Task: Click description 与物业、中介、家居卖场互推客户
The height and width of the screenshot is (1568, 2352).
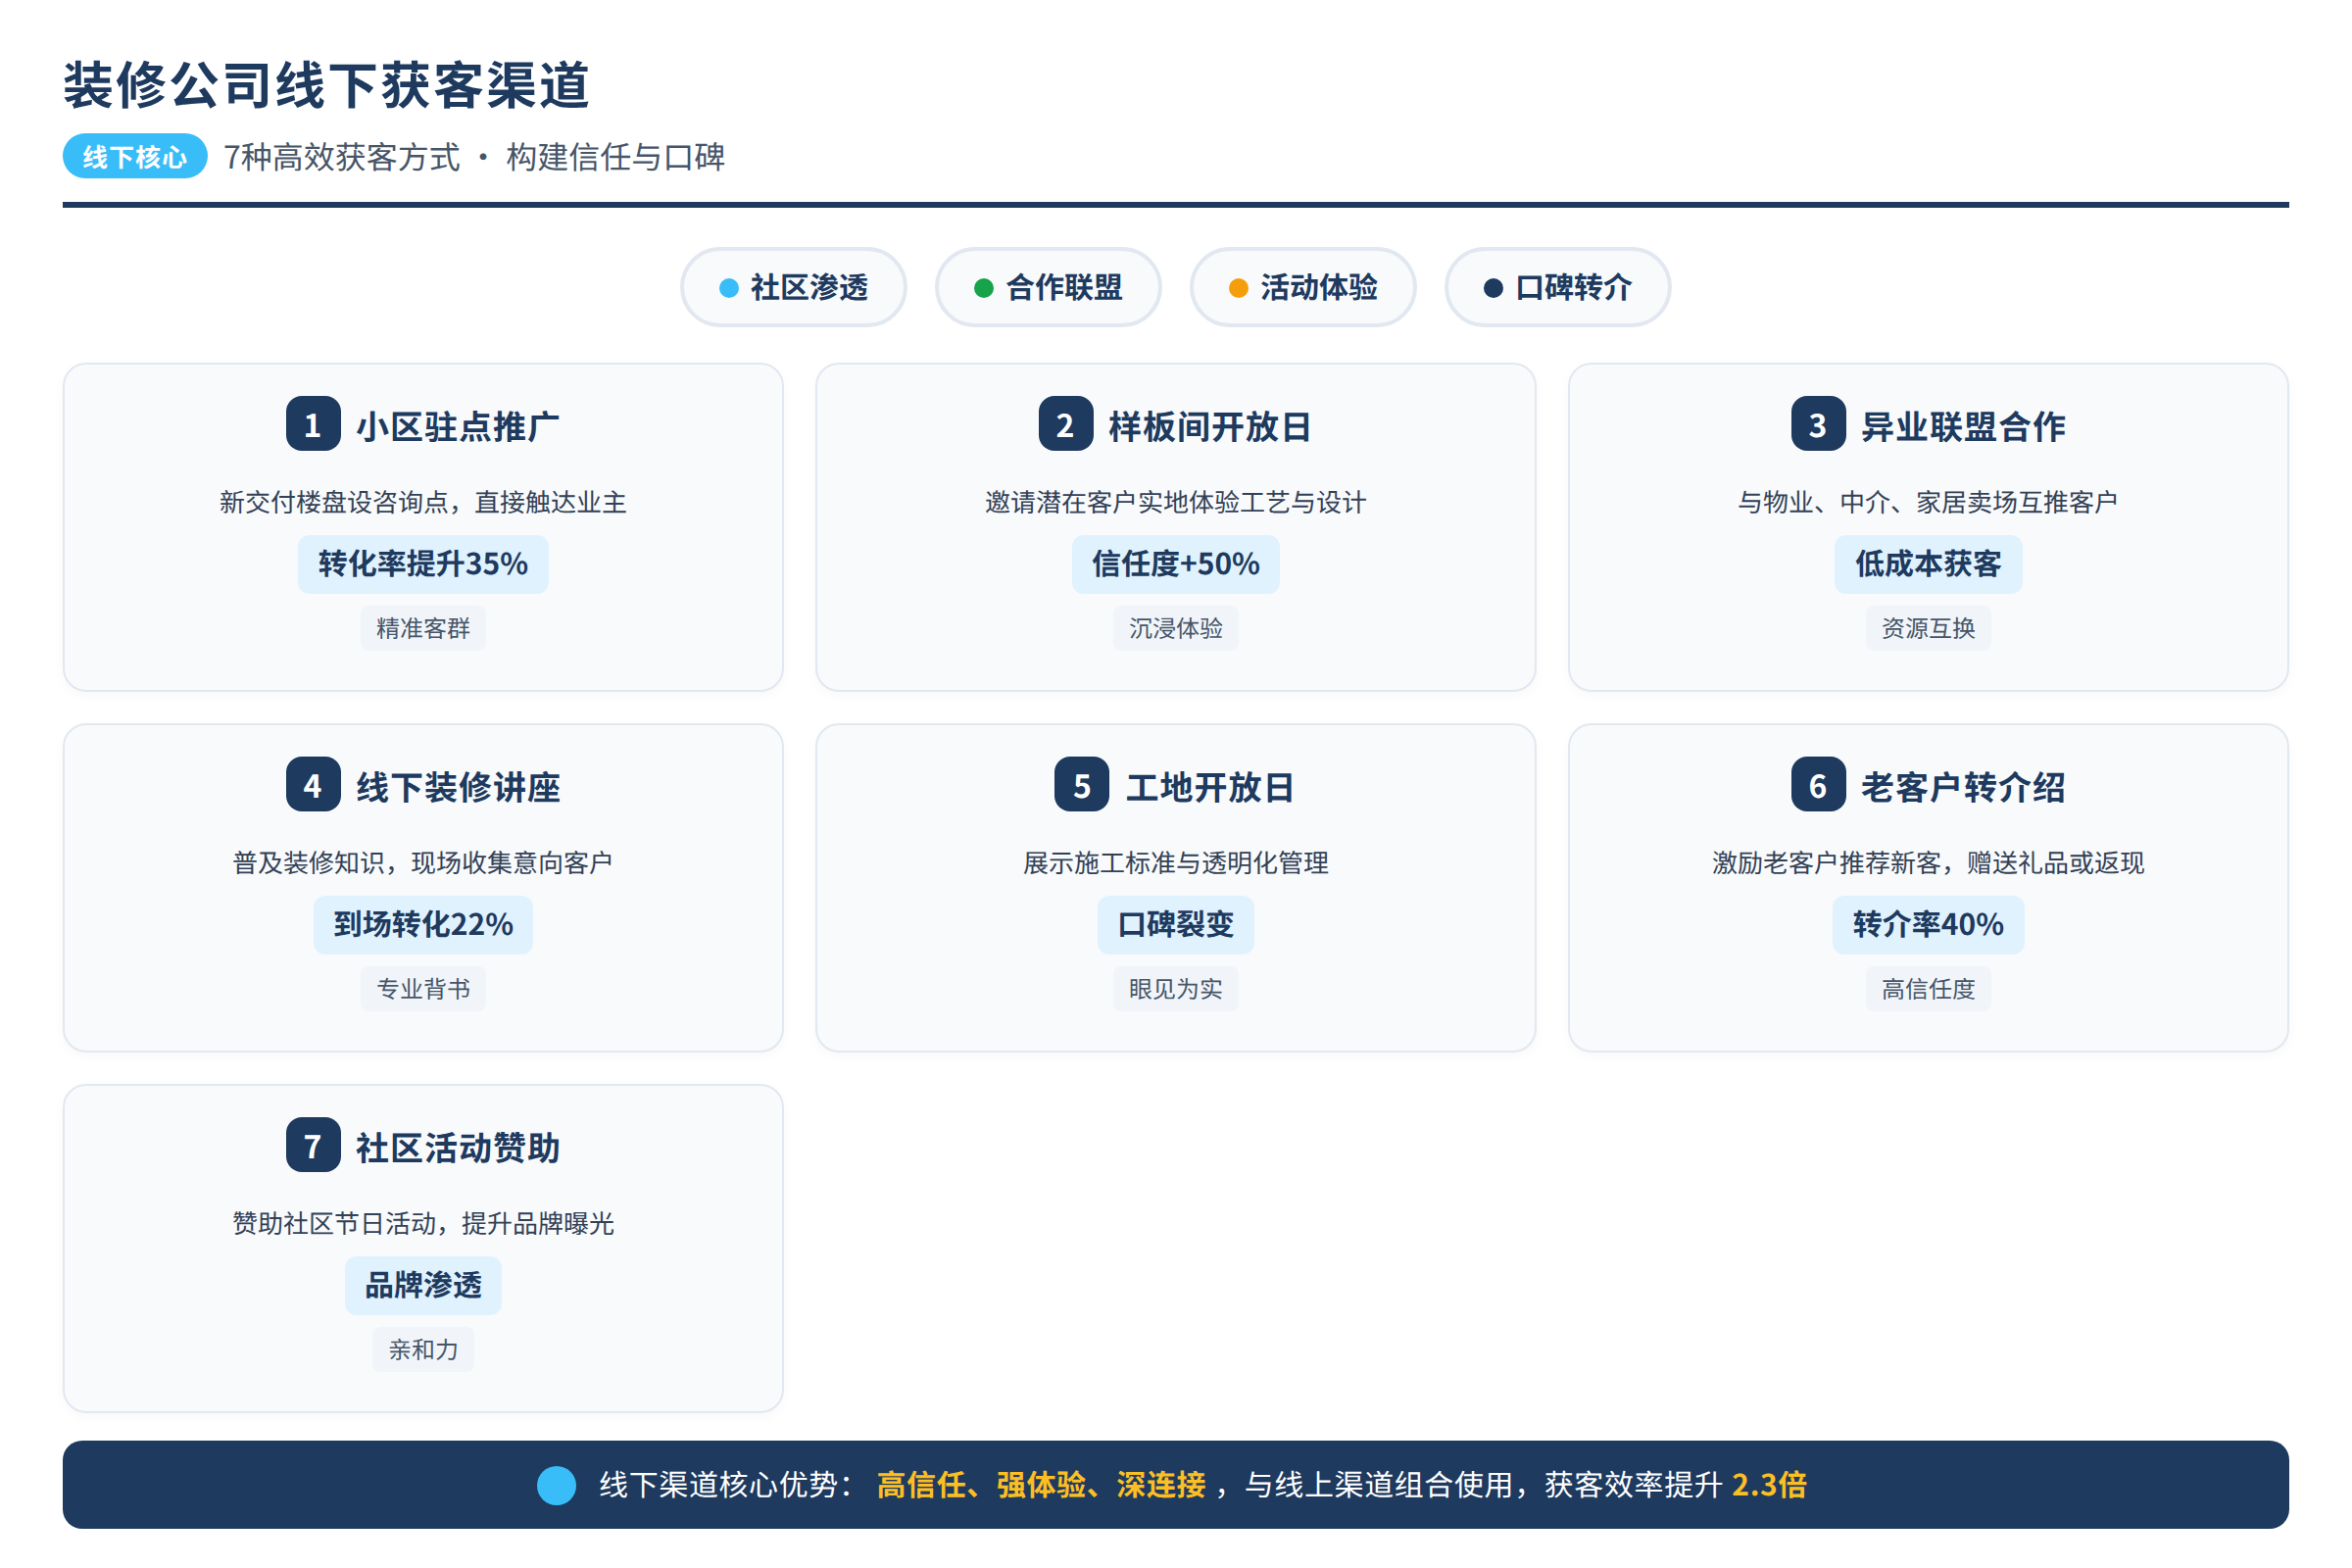Action: coord(1928,502)
